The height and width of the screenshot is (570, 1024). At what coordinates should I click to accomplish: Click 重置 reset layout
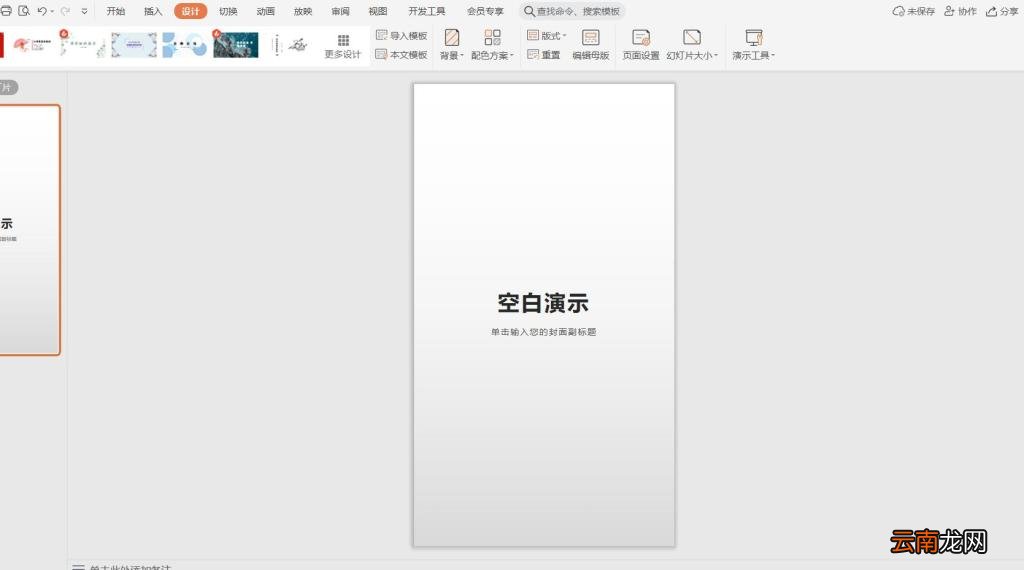click(544, 55)
